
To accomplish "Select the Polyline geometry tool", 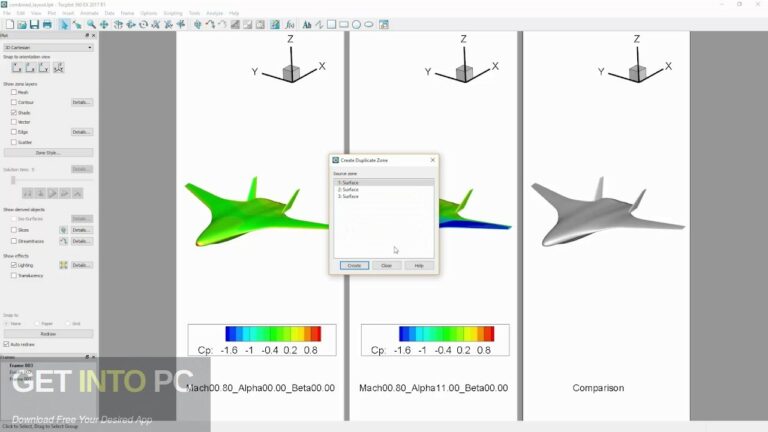I will coord(319,24).
